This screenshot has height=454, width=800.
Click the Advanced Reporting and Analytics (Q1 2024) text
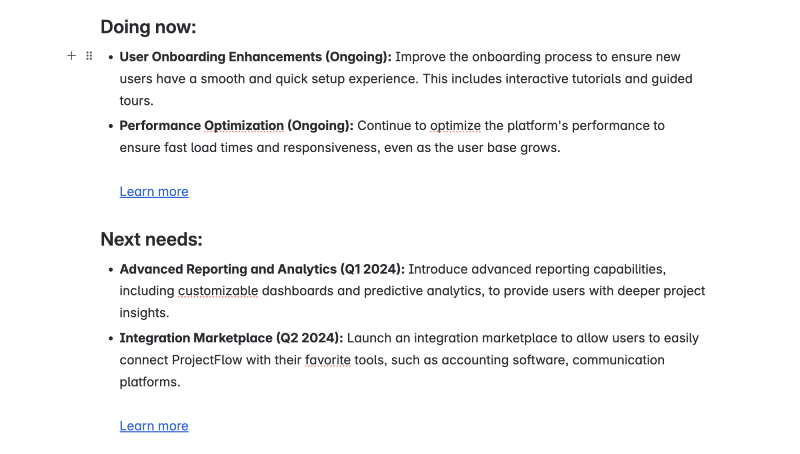click(262, 269)
